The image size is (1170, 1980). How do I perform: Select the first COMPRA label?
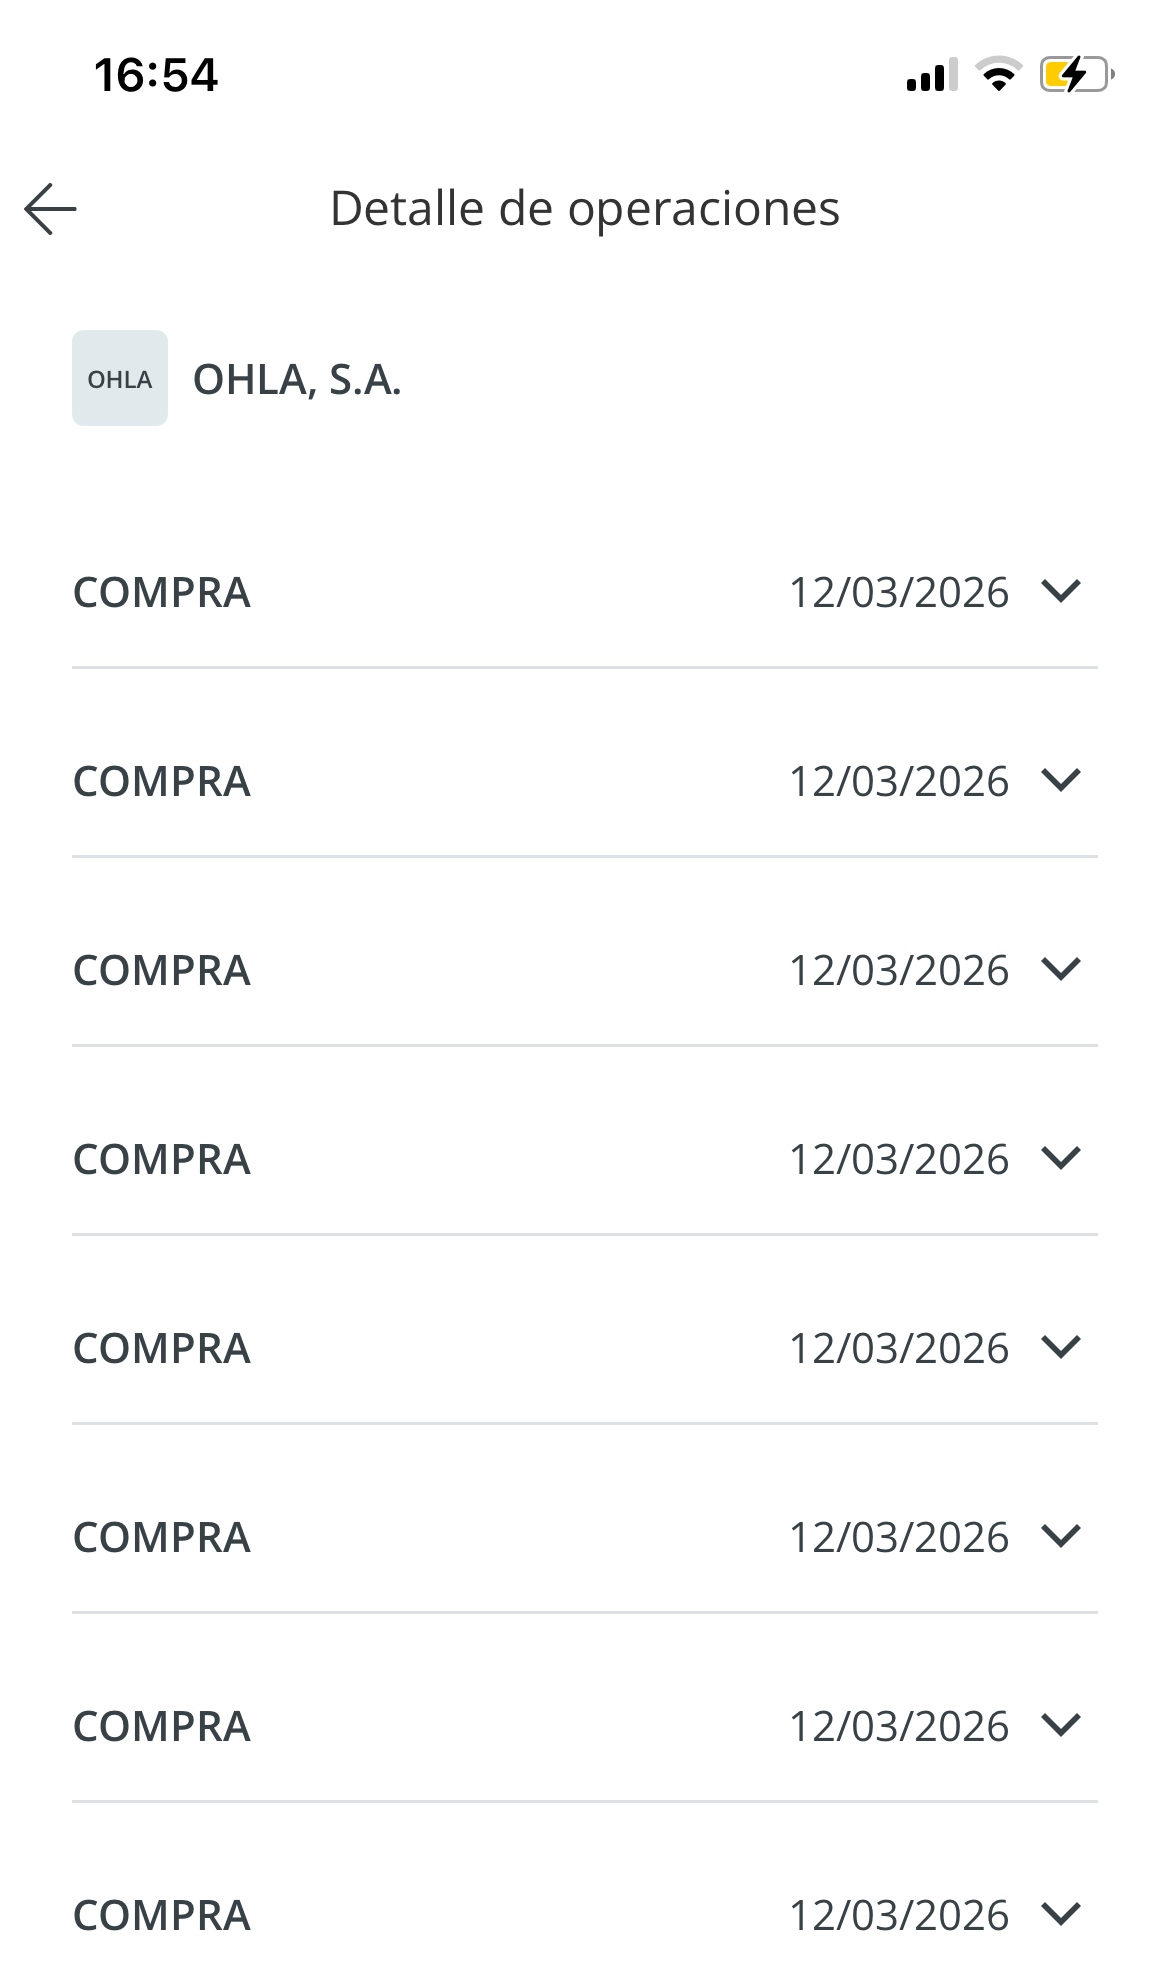click(x=162, y=593)
